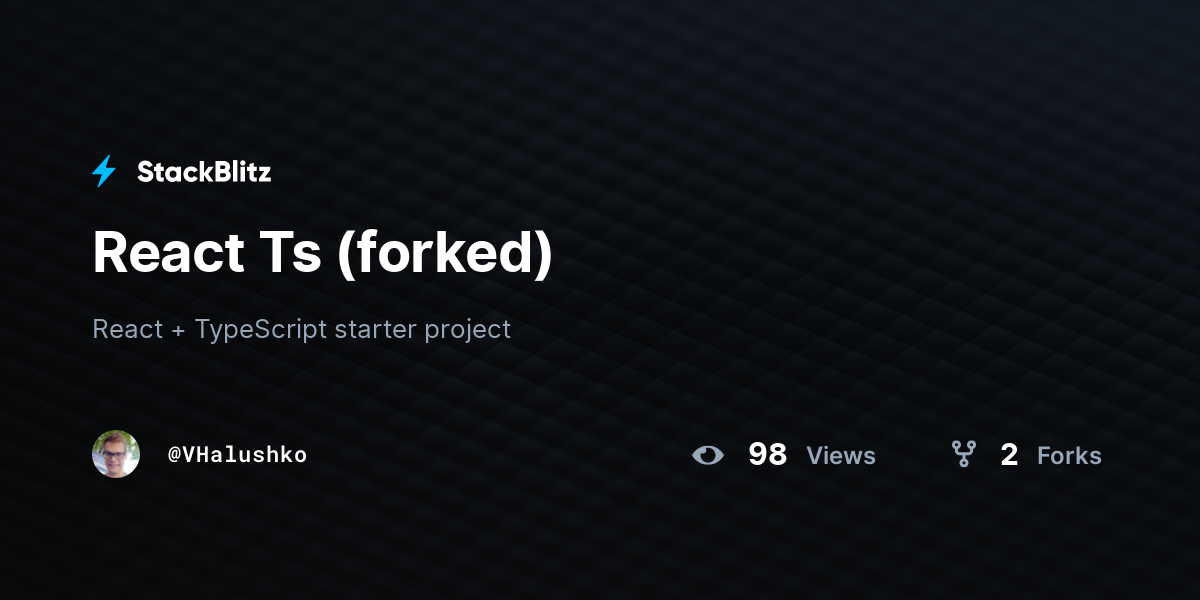Click the word project in the description

(468, 331)
